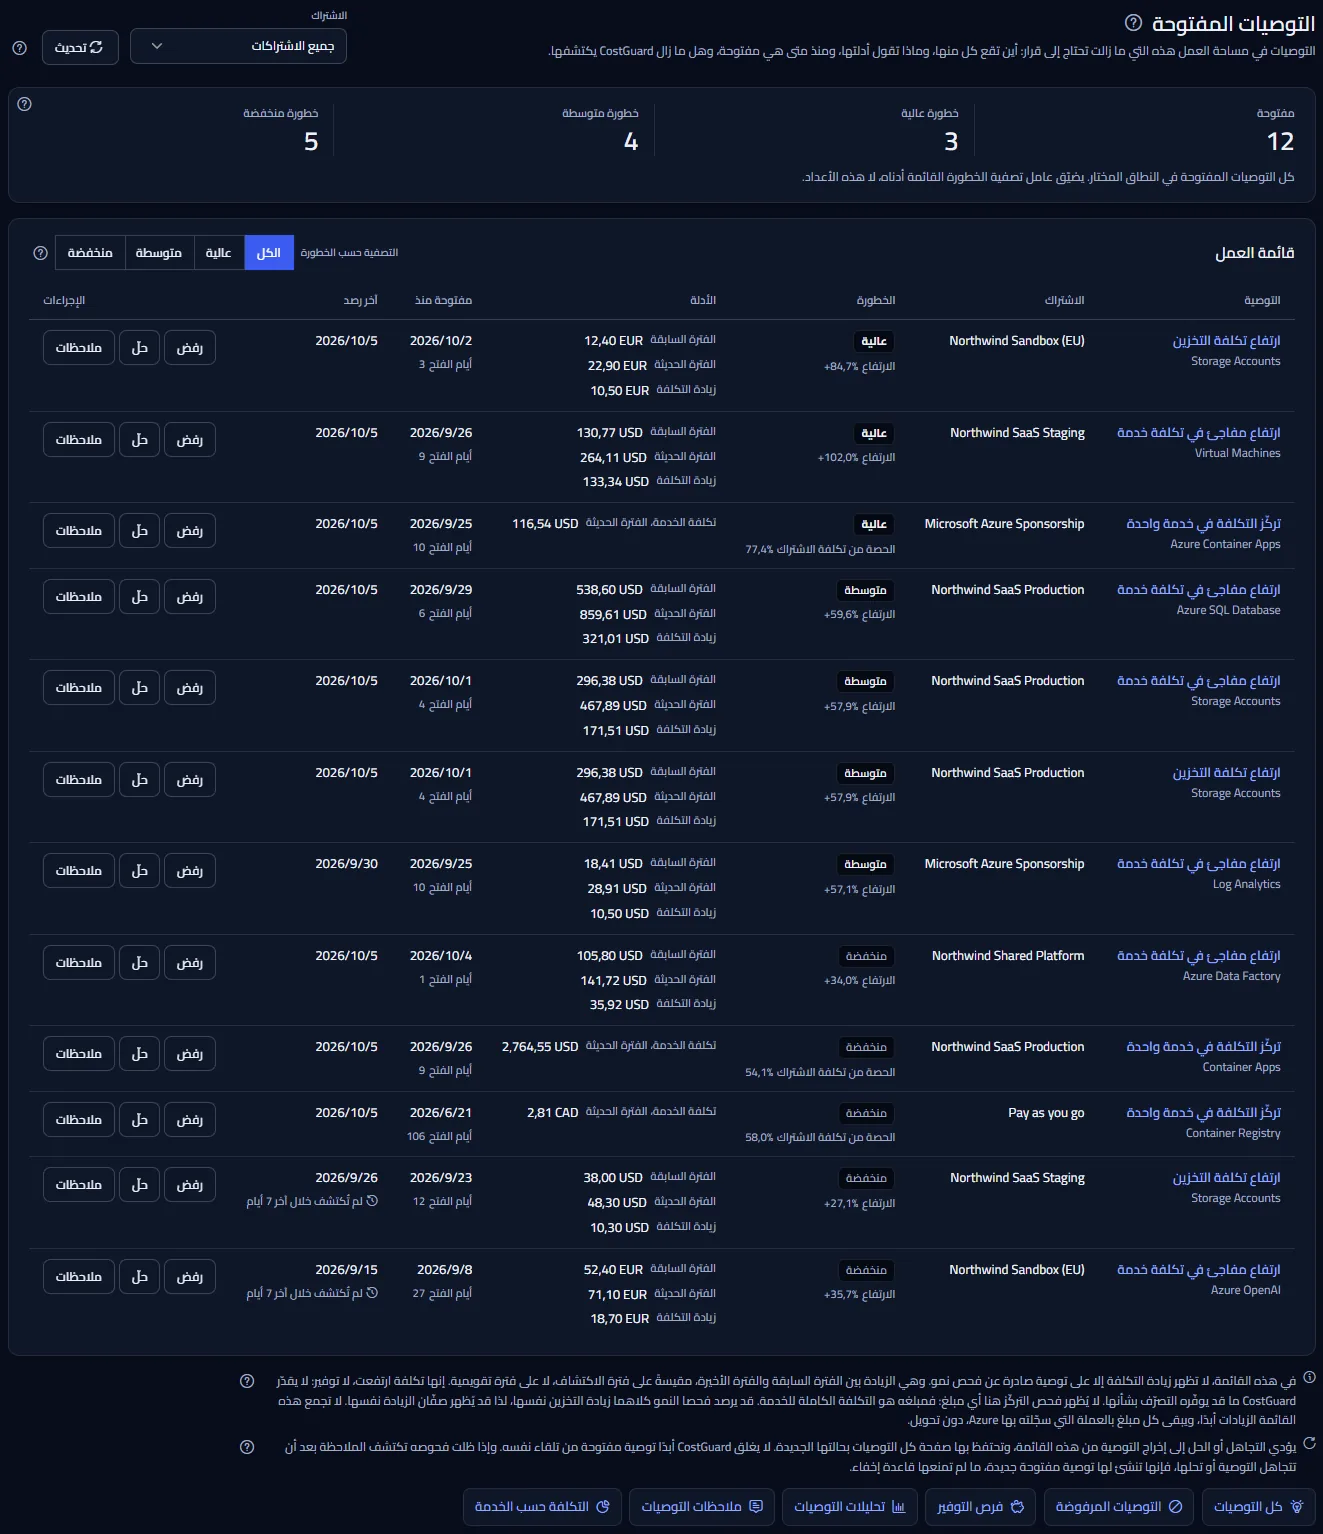
Task: Click the help icon beside التوصيات المفتوحة title
Action: tap(1133, 22)
